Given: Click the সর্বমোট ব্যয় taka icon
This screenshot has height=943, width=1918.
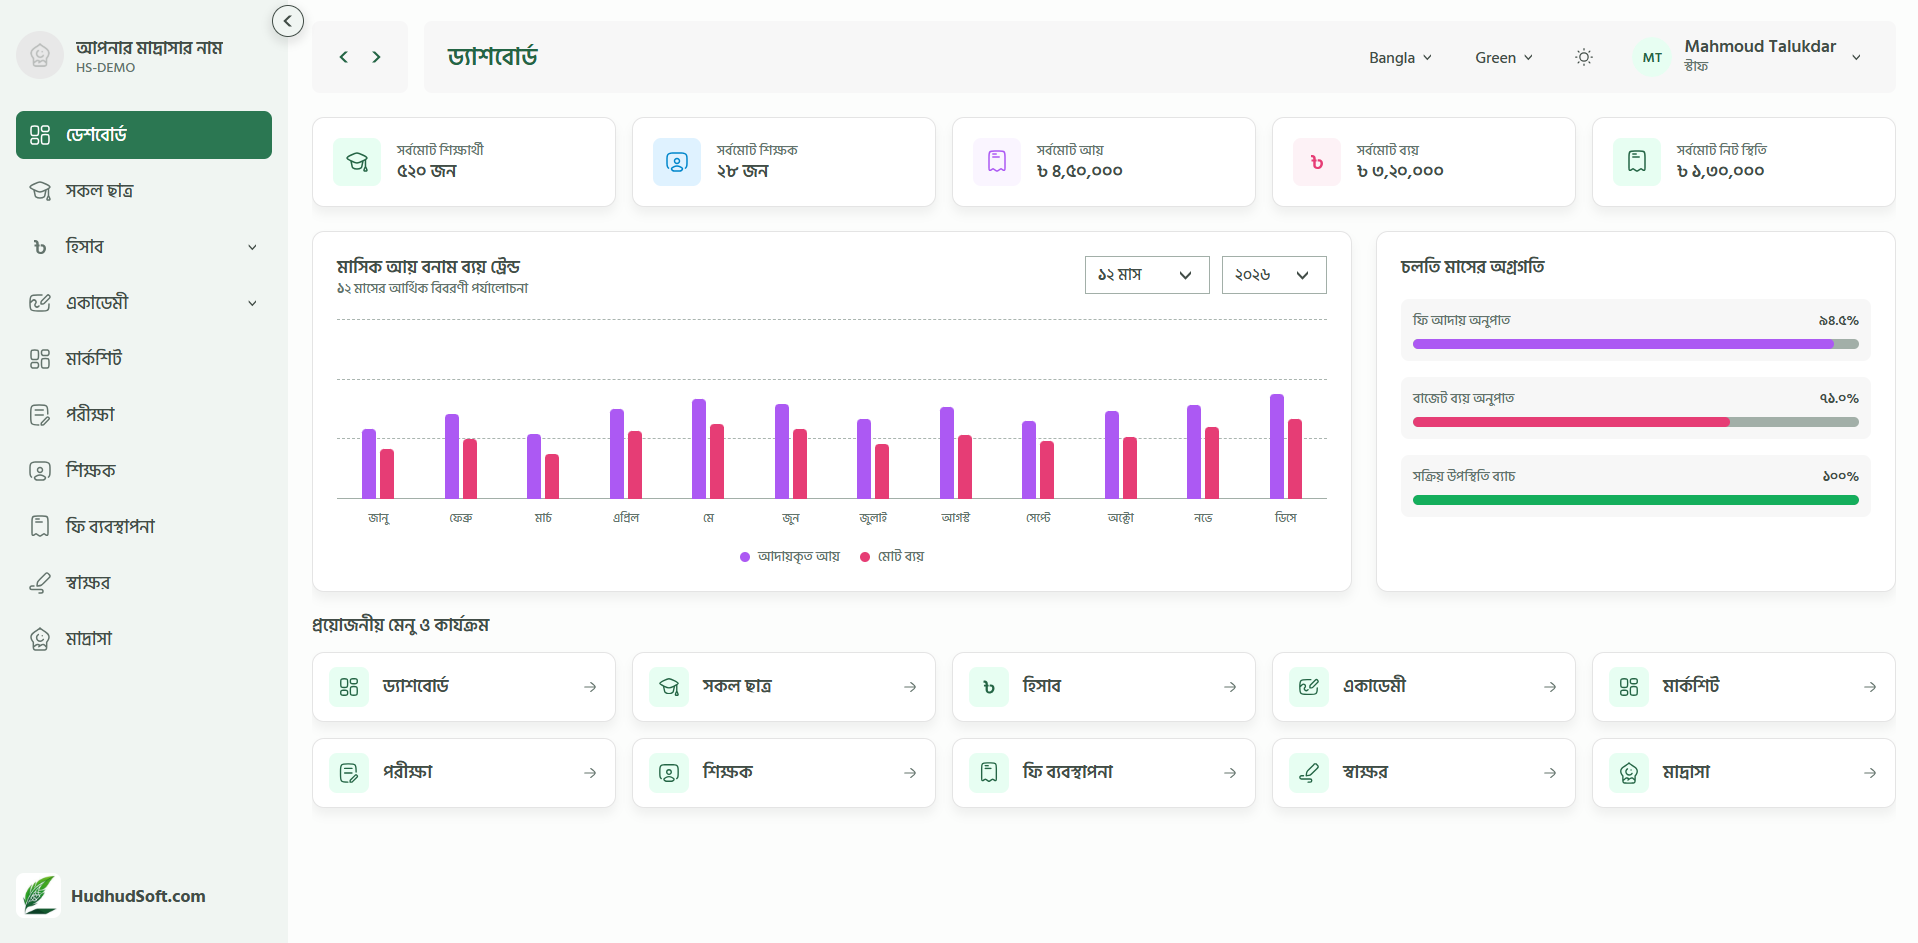Looking at the screenshot, I should (1317, 162).
